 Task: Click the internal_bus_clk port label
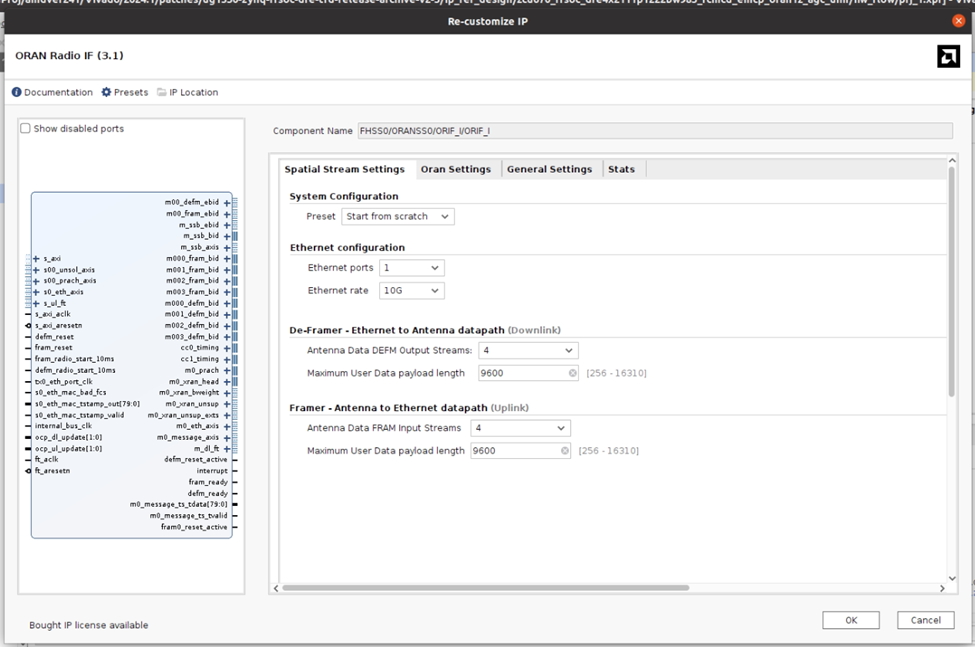63,426
